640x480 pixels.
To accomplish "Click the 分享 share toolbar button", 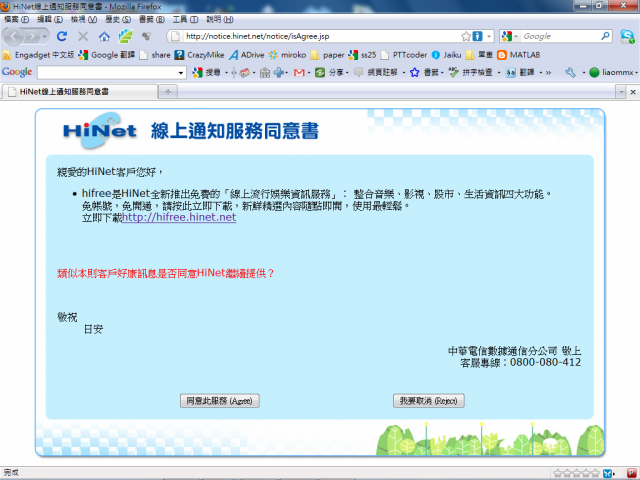I will 330,72.
